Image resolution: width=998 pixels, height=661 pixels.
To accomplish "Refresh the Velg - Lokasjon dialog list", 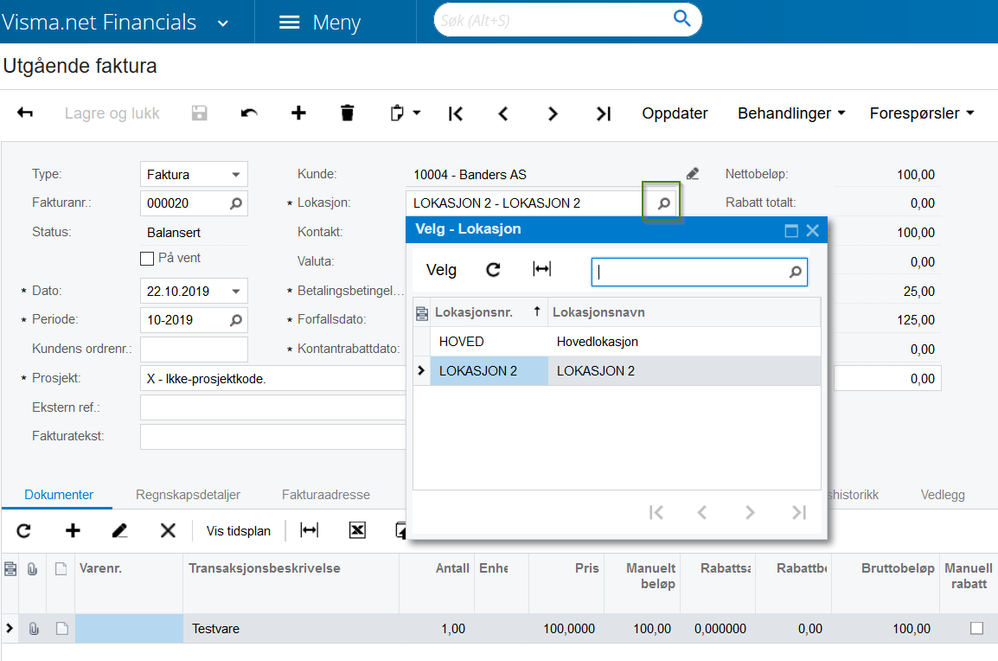I will coord(493,270).
